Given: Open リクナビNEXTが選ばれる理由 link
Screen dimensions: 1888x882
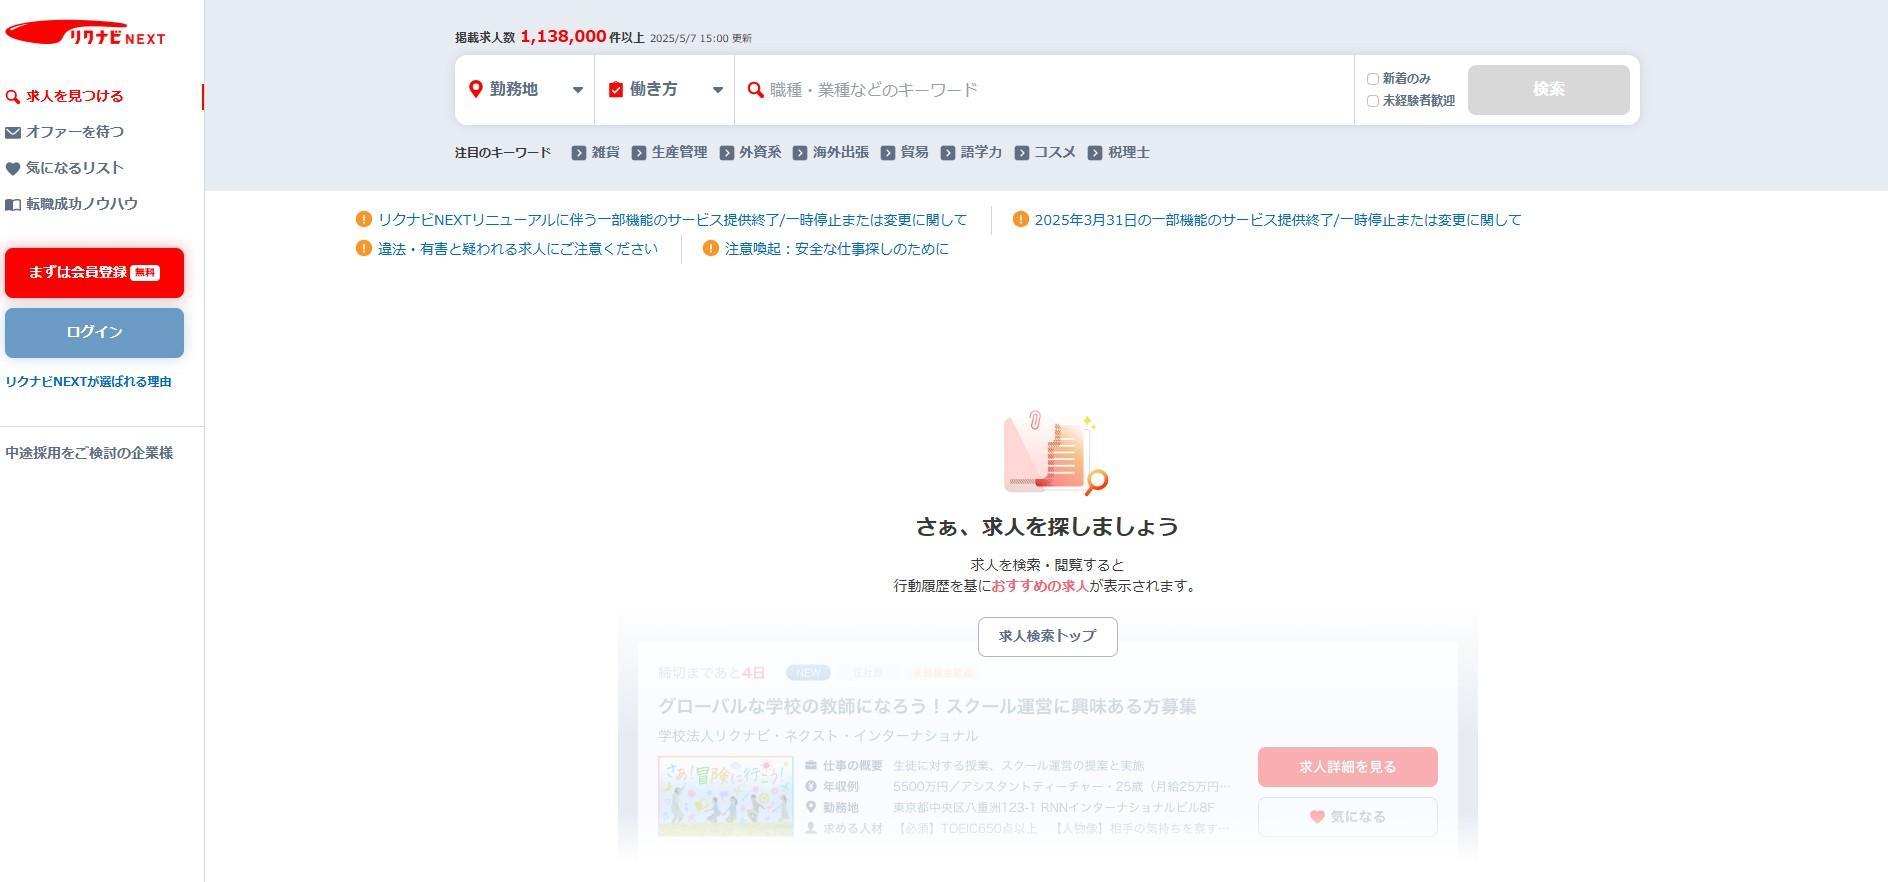Looking at the screenshot, I should click(89, 382).
